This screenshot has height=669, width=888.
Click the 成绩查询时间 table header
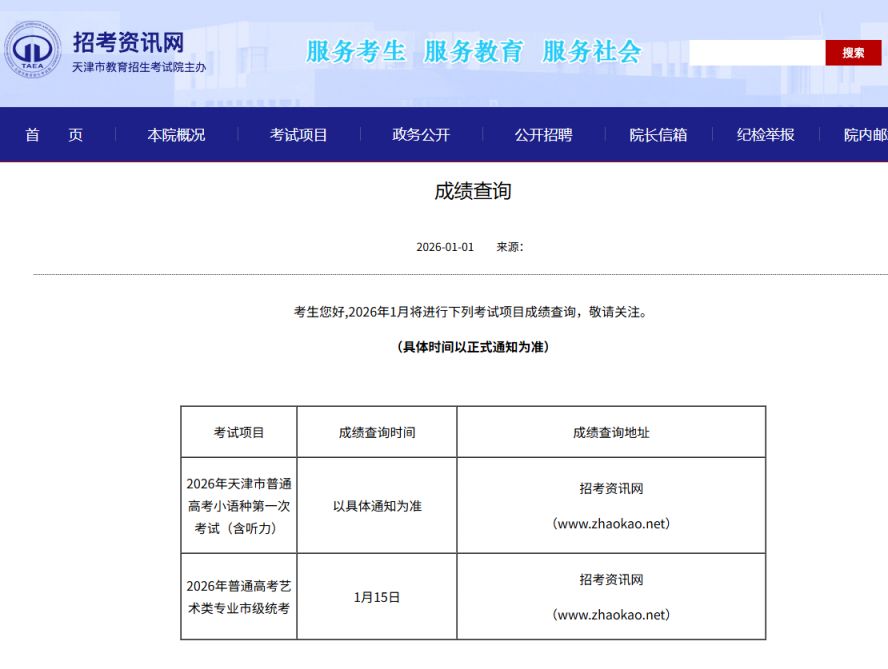[x=377, y=433]
